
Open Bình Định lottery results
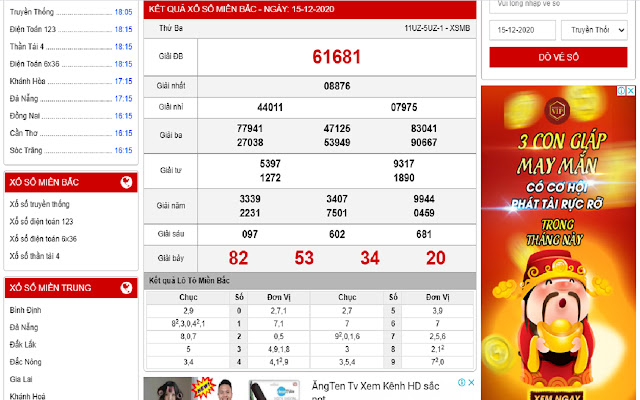click(x=25, y=310)
